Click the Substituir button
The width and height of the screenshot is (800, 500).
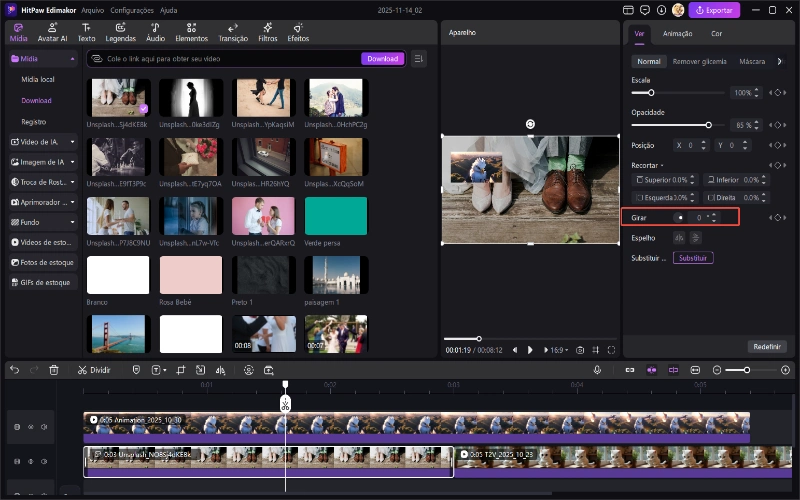693,258
